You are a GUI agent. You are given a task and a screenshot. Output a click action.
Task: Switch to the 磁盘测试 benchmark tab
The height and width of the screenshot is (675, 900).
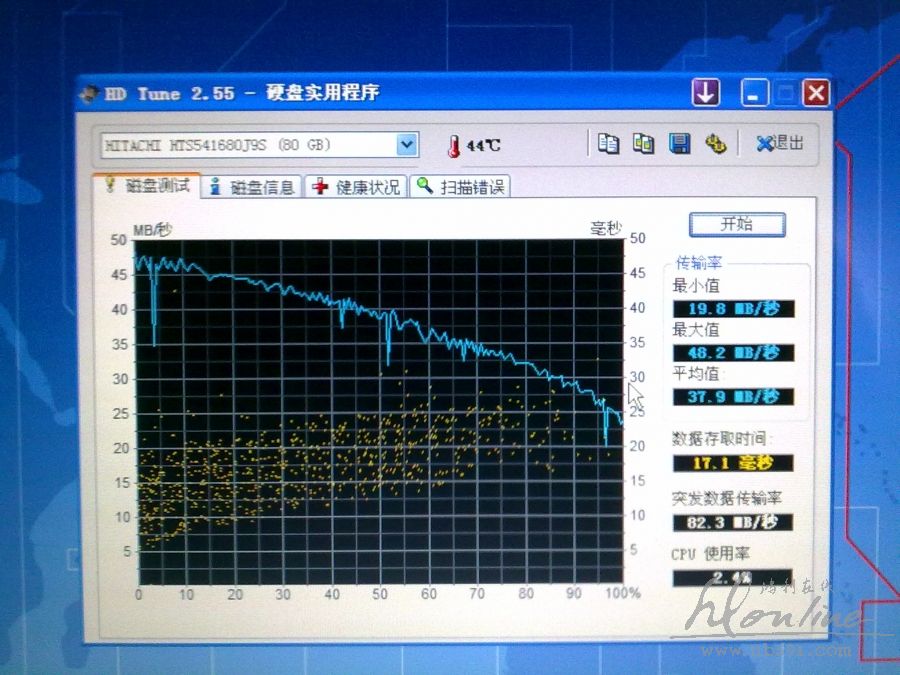pyautogui.click(x=146, y=186)
